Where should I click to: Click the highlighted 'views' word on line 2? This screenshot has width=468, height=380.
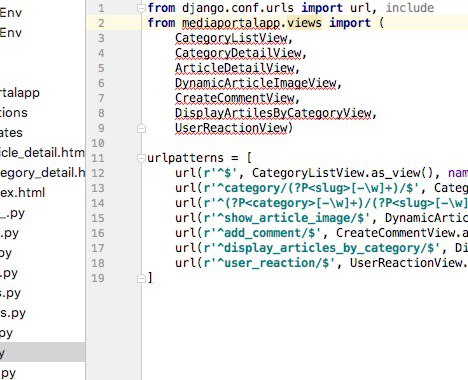pyautogui.click(x=304, y=23)
